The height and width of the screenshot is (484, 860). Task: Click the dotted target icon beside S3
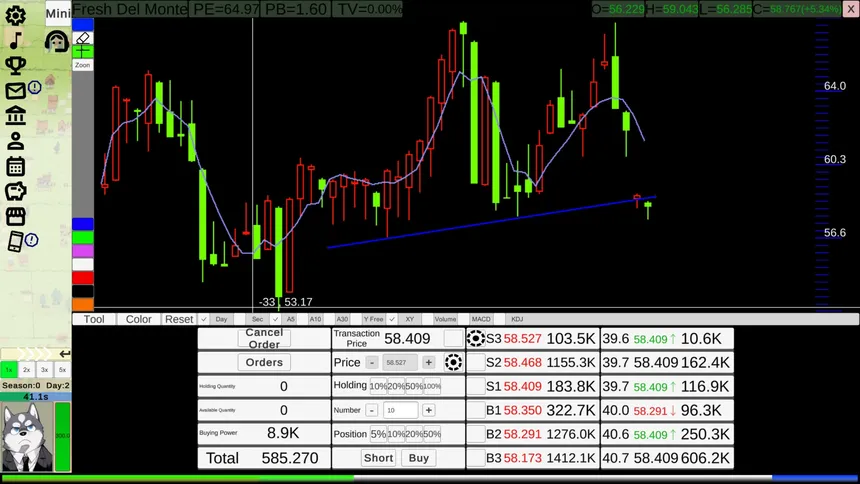tap(476, 339)
